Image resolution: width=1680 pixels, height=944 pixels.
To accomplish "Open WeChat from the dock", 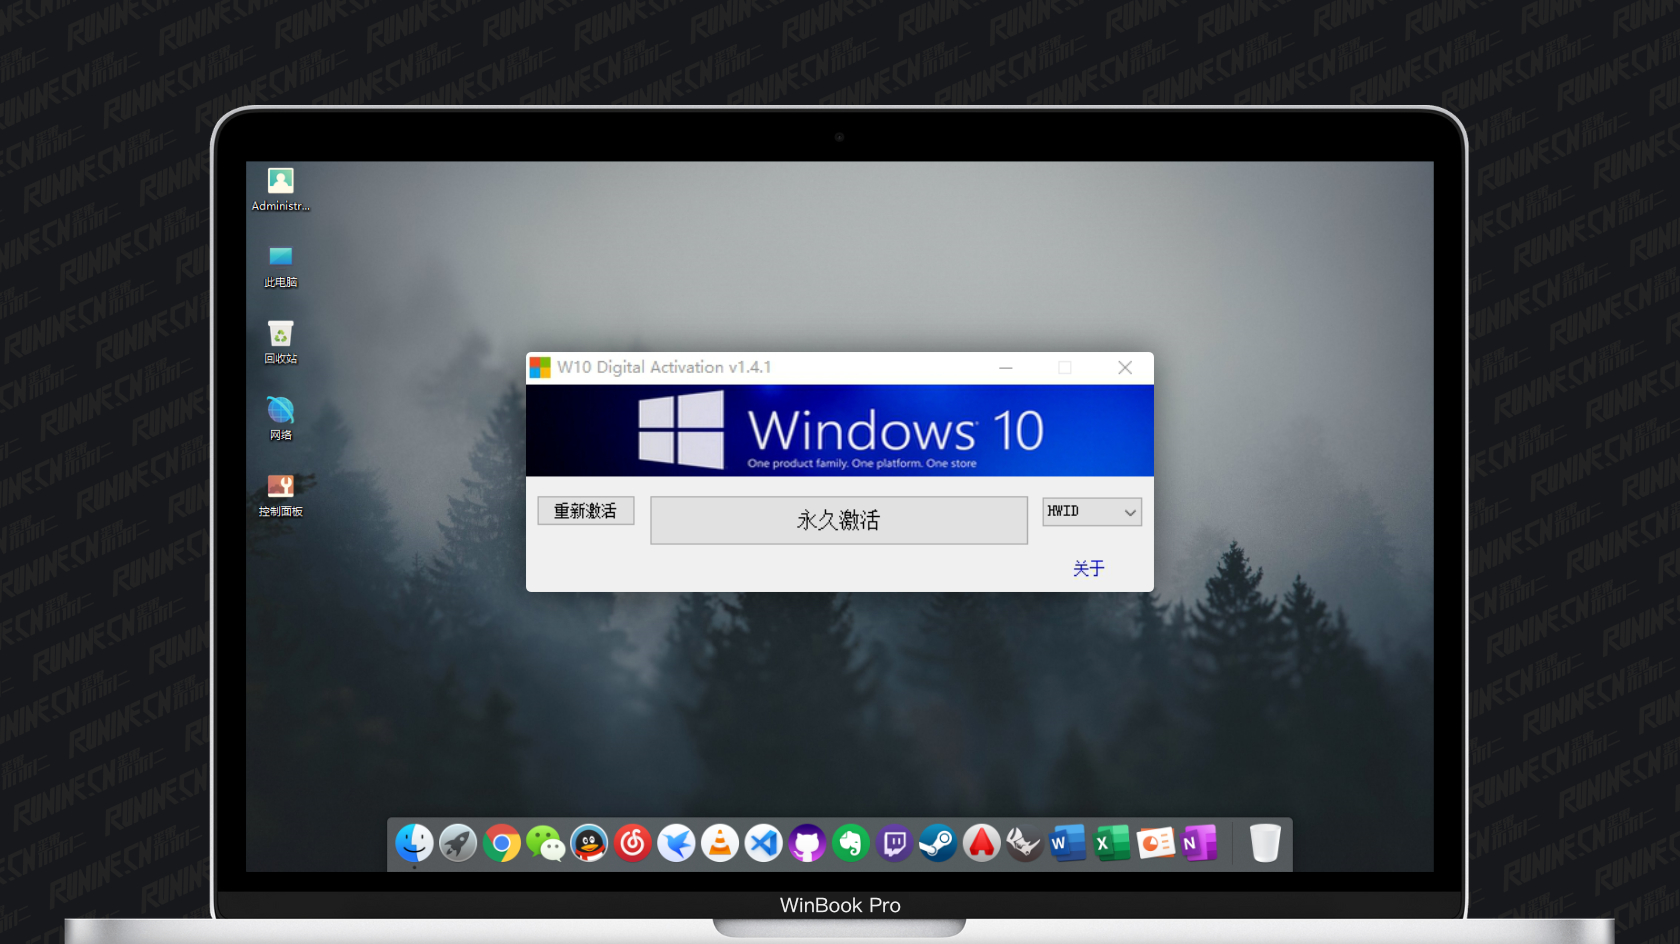I will [x=545, y=844].
